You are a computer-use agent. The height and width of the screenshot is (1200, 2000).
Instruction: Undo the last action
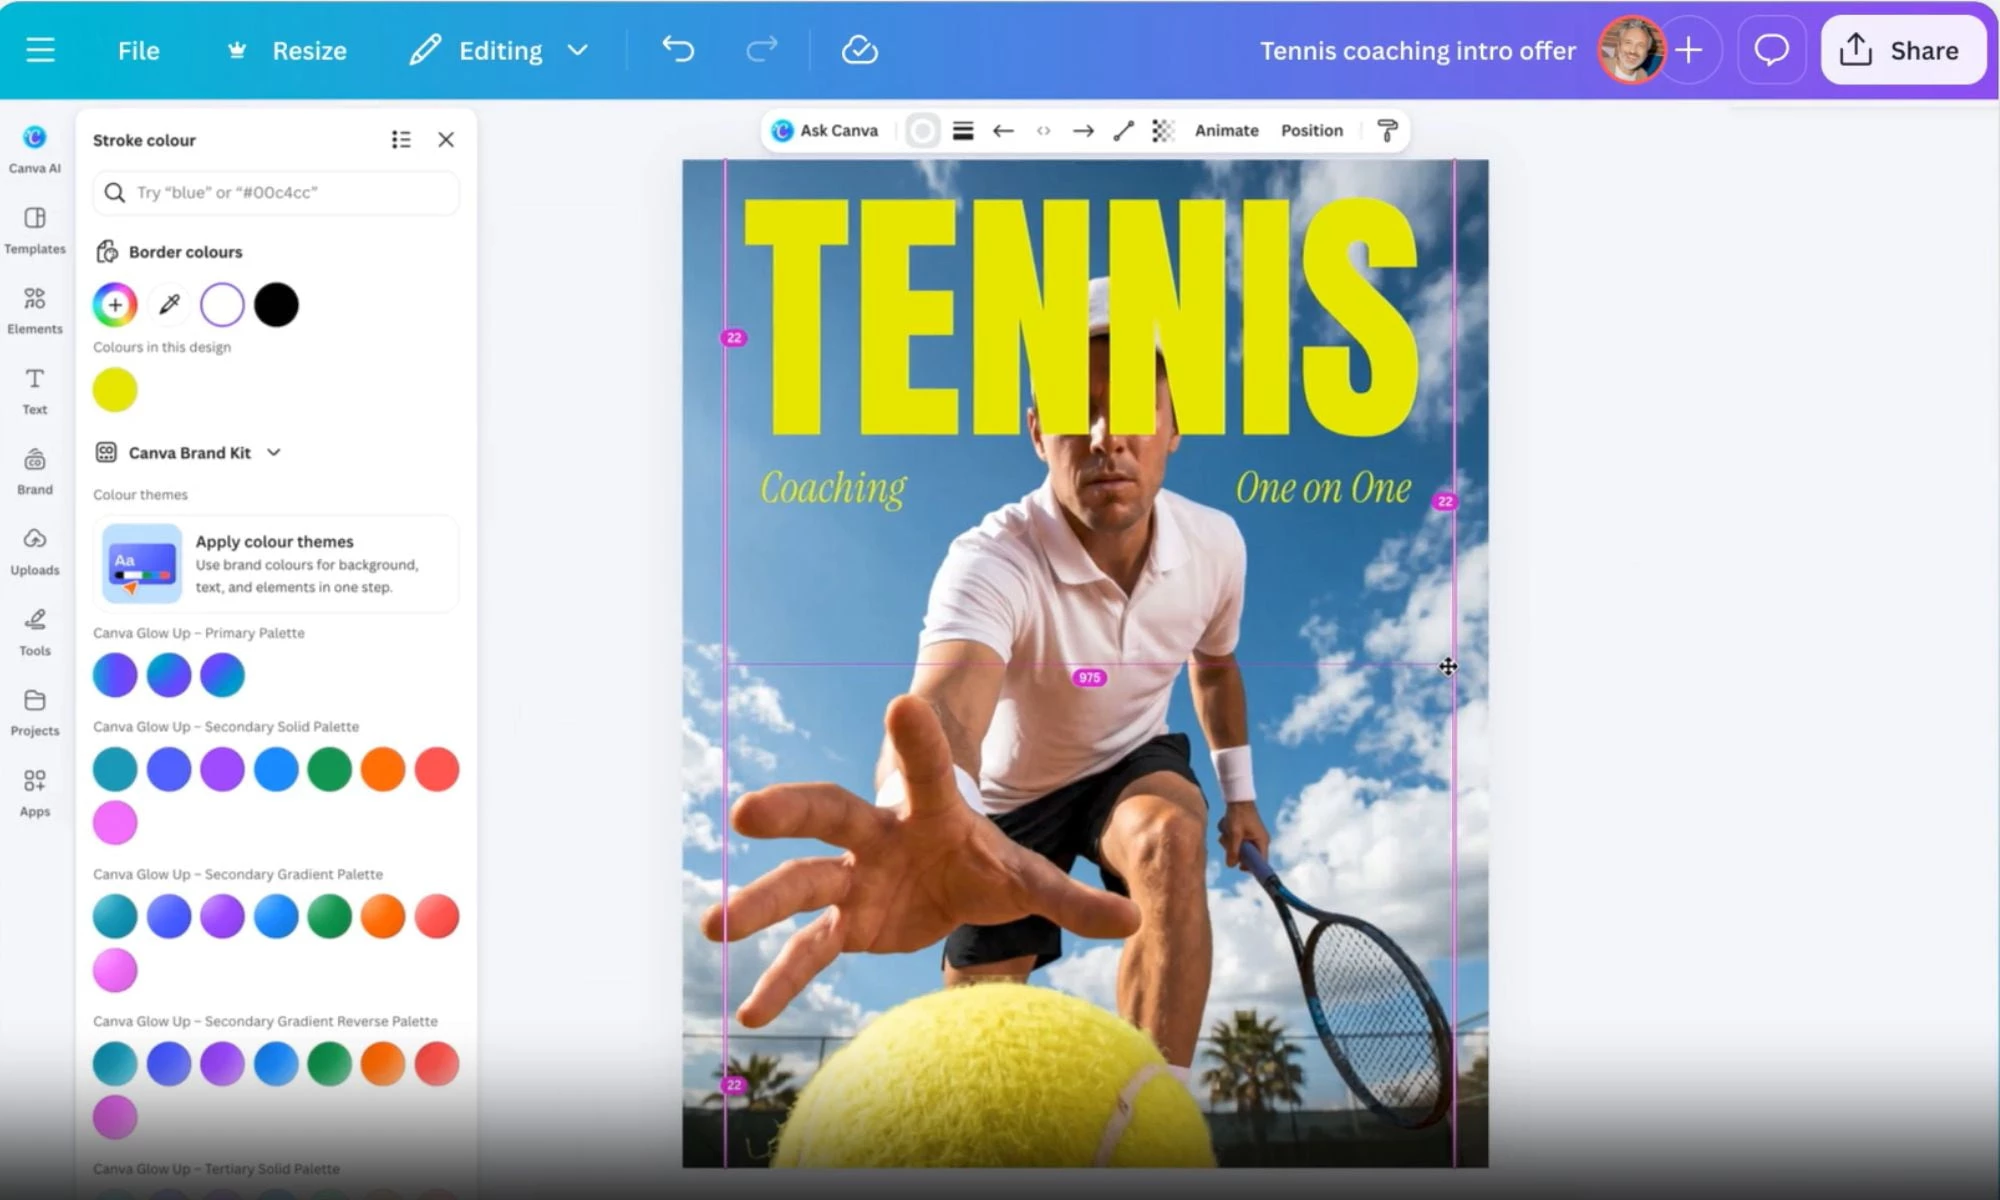click(678, 50)
